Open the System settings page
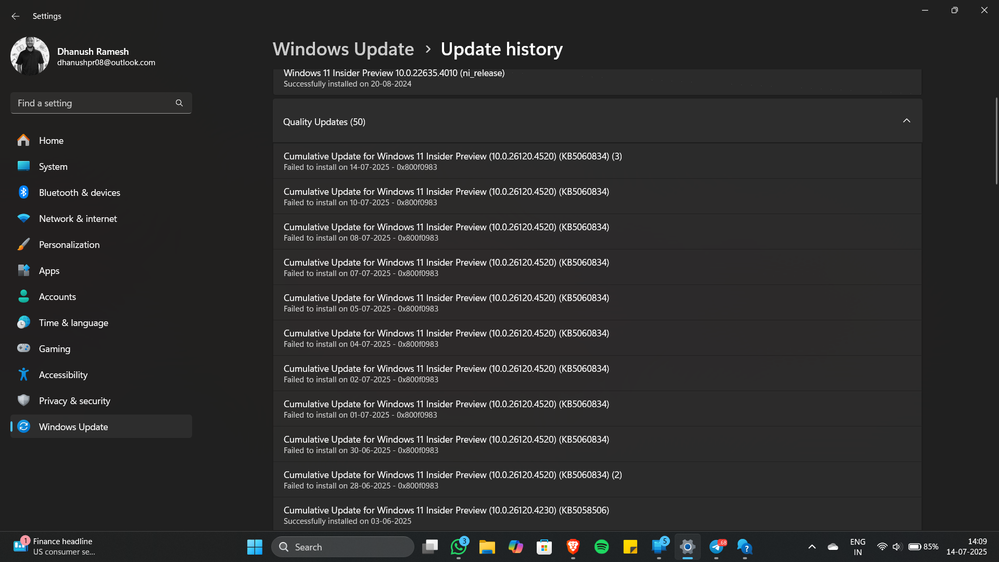The image size is (999, 562). [101, 166]
